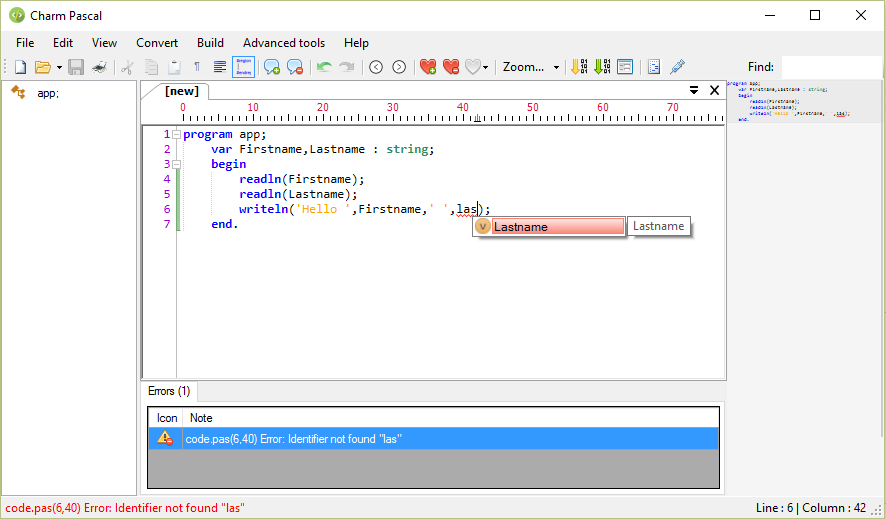The height and width of the screenshot is (519, 886).
Task: Click the navigate back arrow icon
Action: (376, 67)
